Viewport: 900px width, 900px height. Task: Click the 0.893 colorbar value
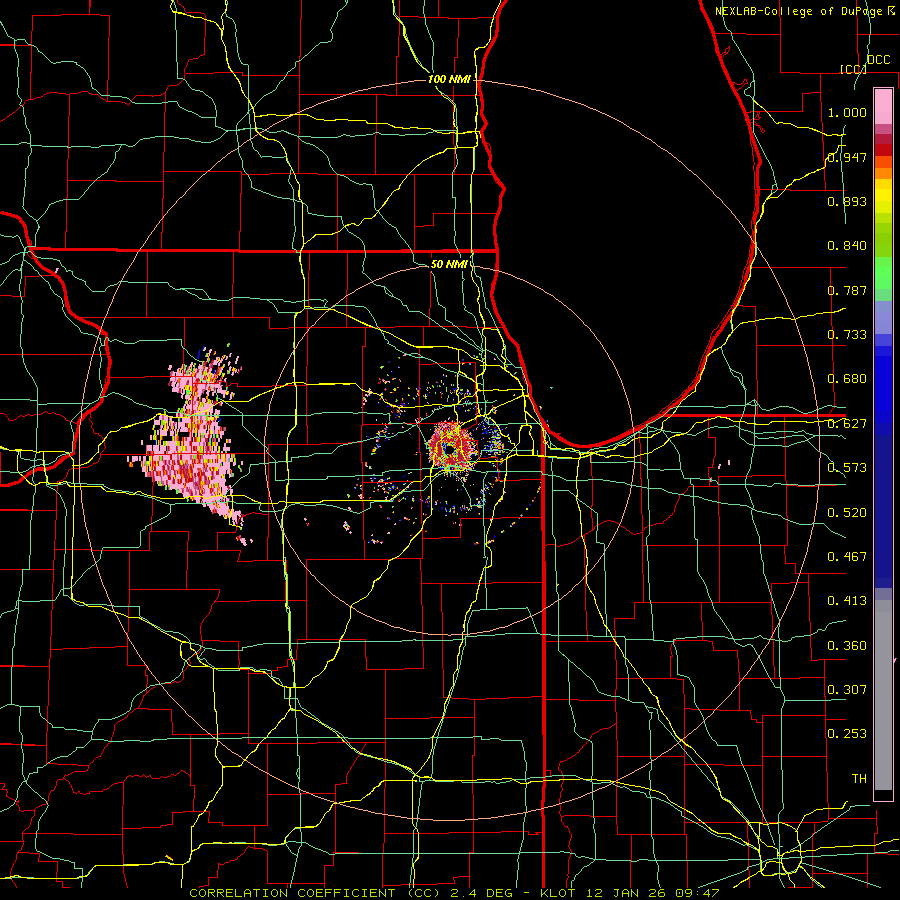(847, 201)
